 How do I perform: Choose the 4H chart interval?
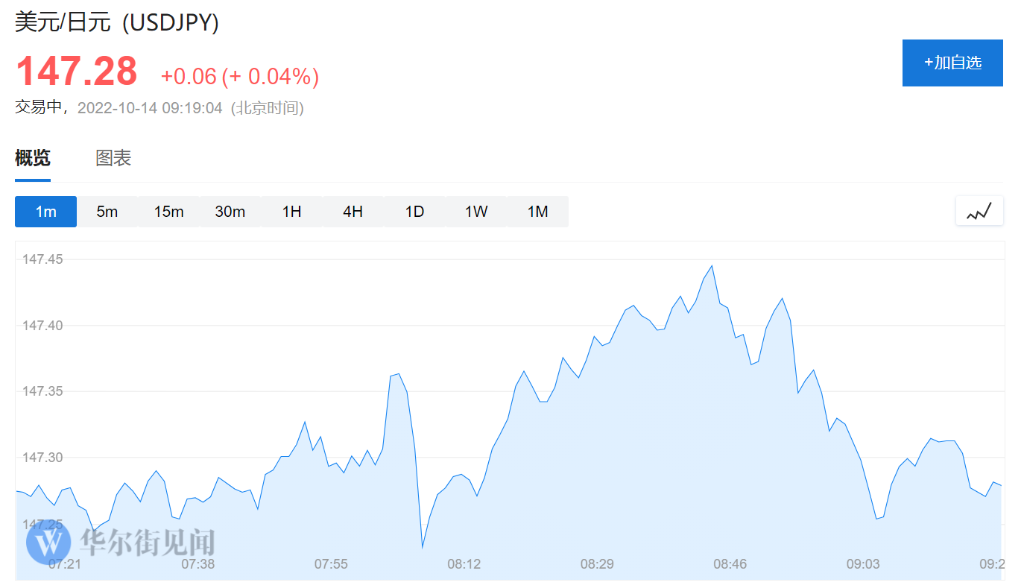pos(353,211)
